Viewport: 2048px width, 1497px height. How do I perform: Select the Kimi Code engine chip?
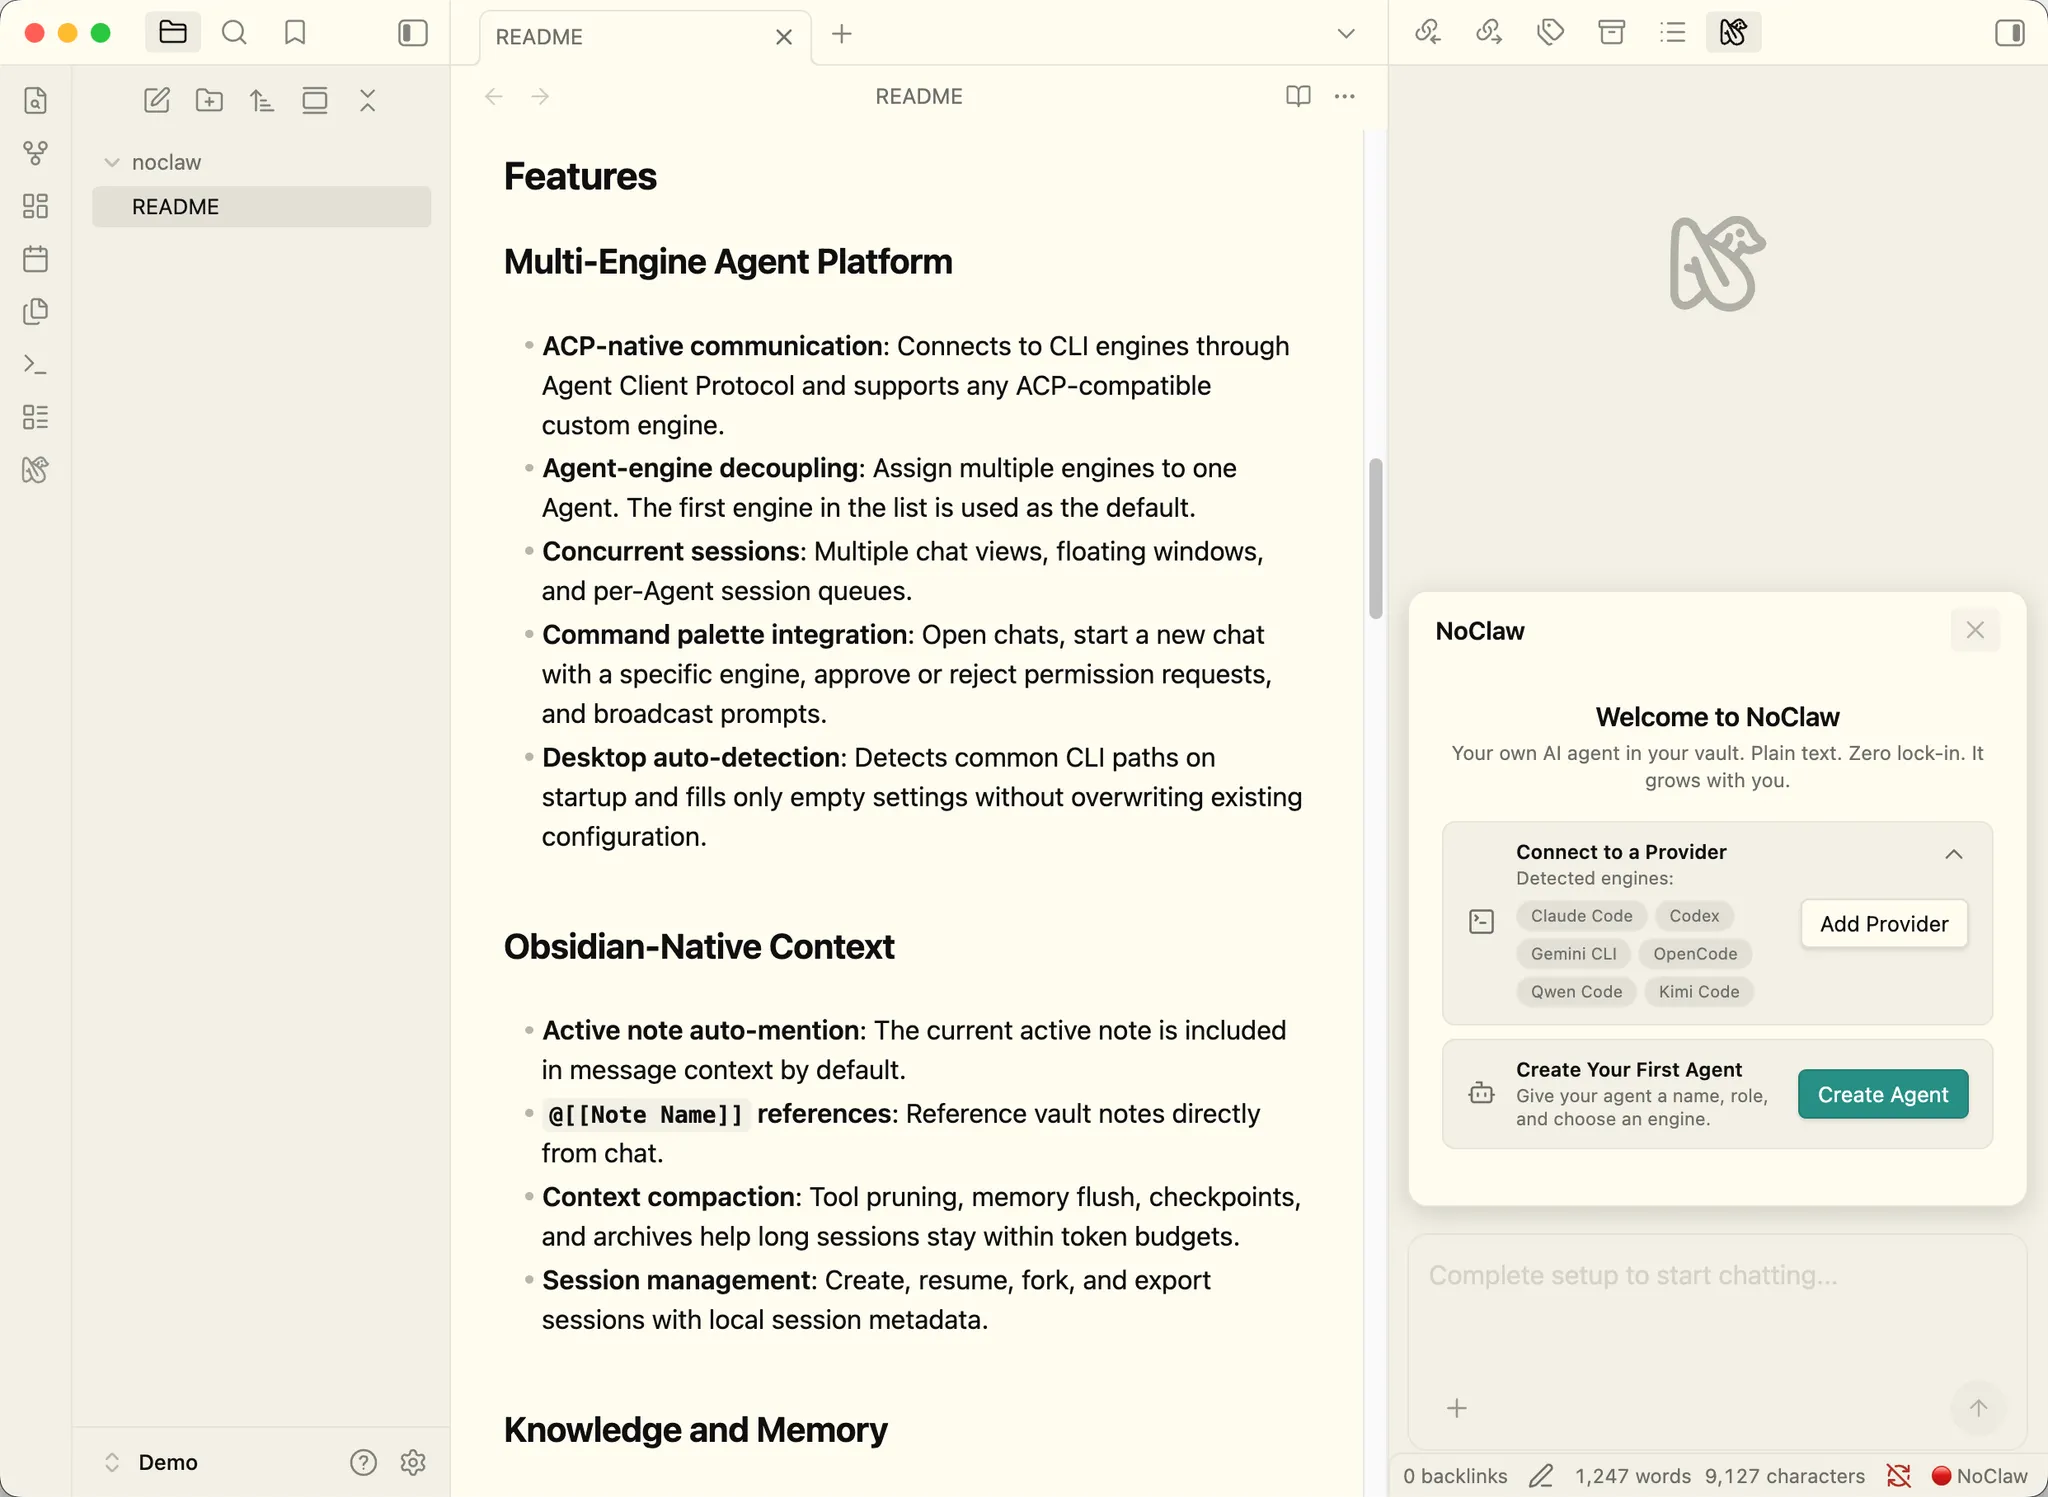coord(1698,992)
